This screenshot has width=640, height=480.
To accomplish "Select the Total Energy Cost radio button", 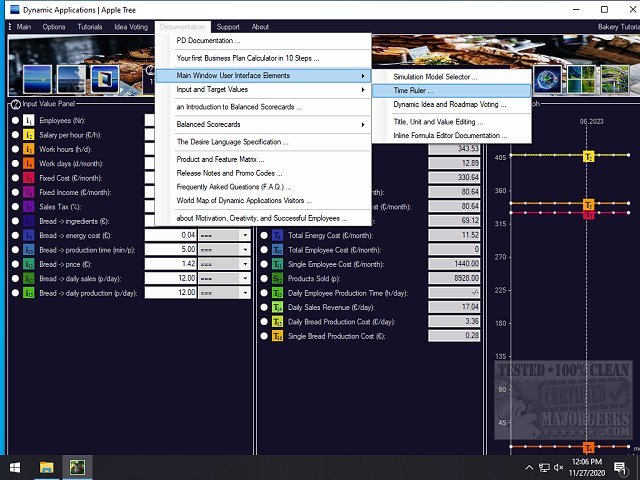I will [264, 236].
